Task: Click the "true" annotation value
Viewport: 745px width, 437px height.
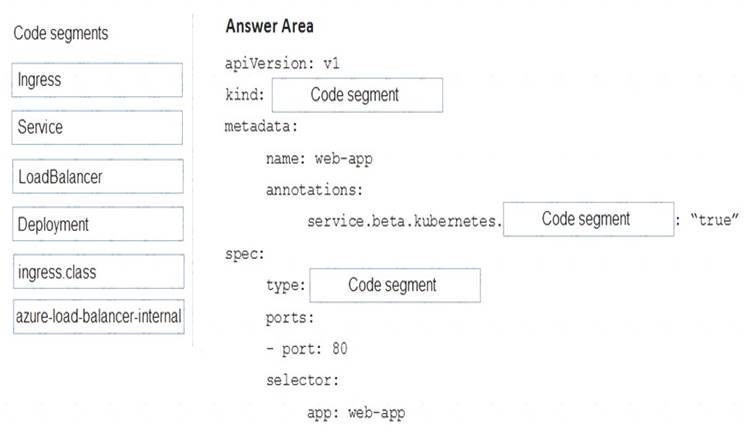Action: [x=714, y=220]
